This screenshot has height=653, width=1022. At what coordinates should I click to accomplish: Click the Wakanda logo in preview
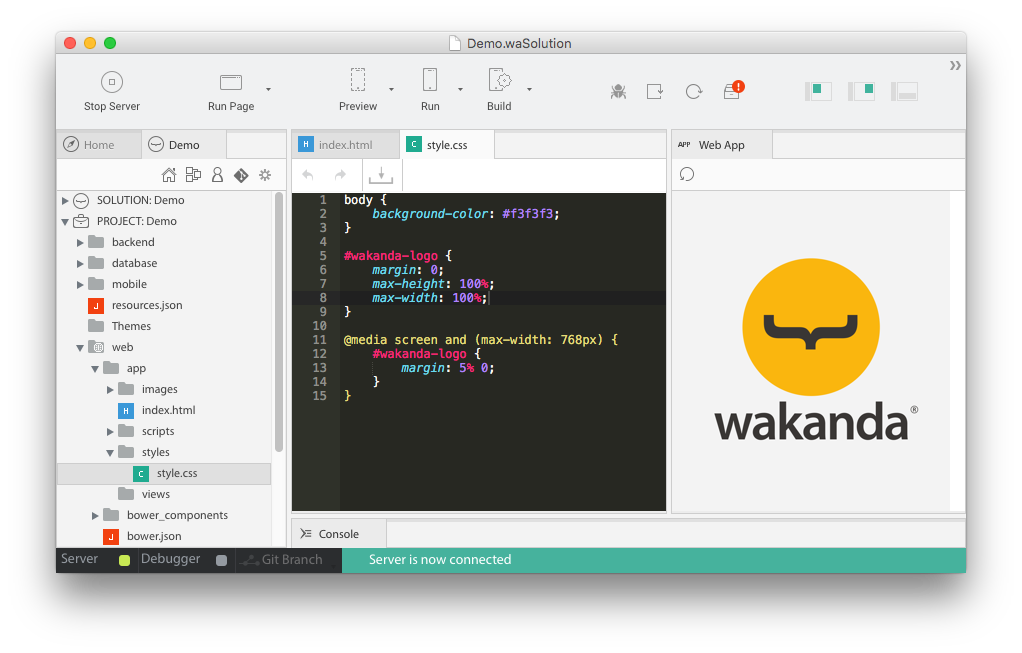pyautogui.click(x=815, y=351)
